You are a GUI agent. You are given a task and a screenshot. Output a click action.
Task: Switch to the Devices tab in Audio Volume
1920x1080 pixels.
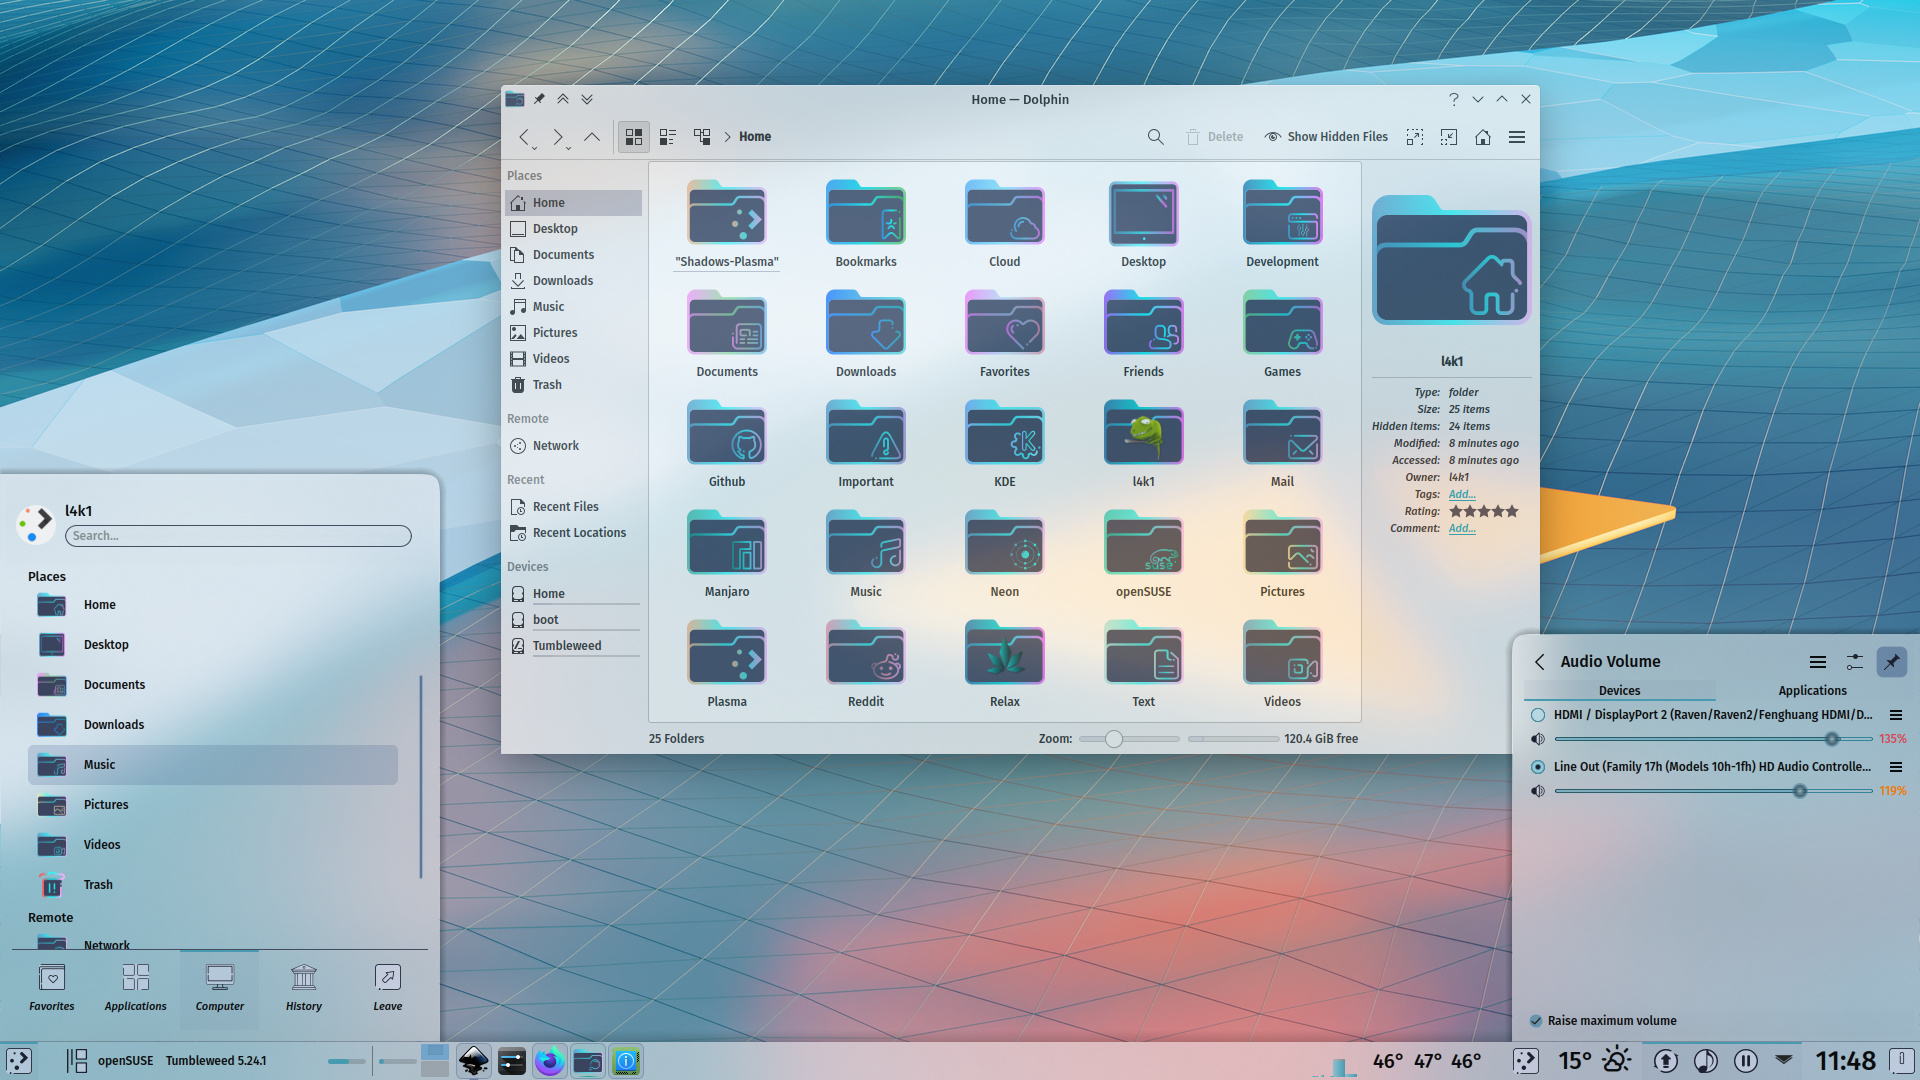(x=1619, y=691)
